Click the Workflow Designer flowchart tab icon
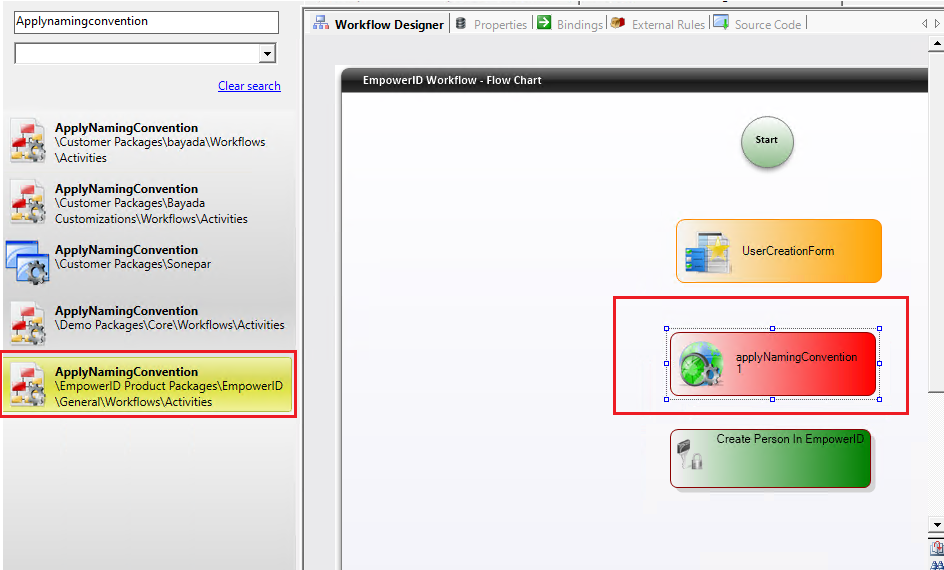The image size is (944, 570). tap(321, 24)
